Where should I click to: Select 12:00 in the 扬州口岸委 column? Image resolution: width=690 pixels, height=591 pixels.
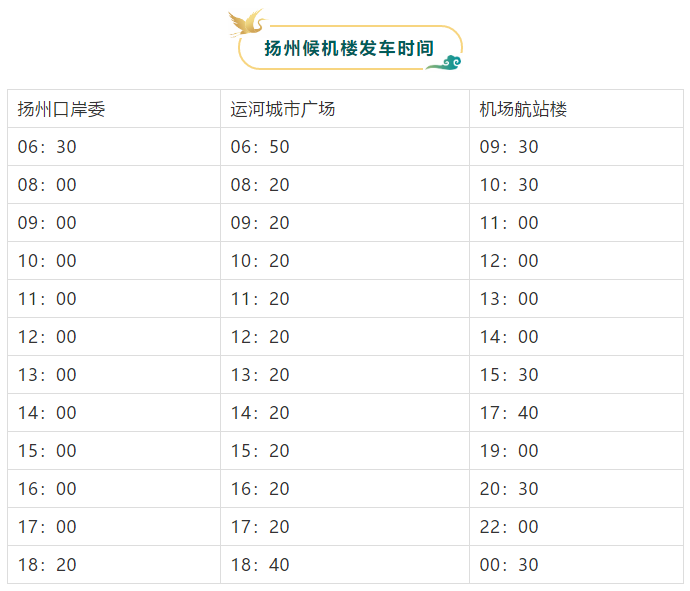pos(114,337)
